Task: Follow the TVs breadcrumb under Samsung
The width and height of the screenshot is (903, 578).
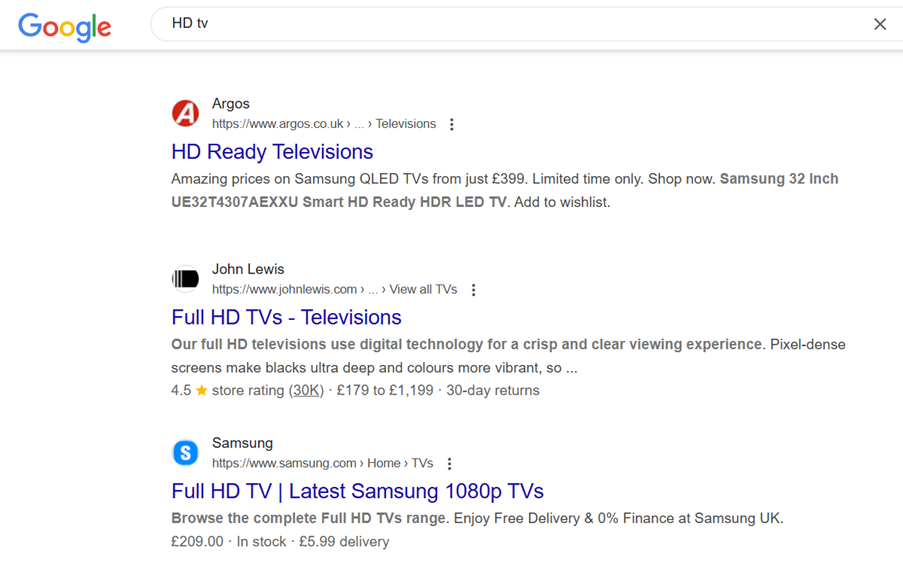Action: click(x=421, y=463)
